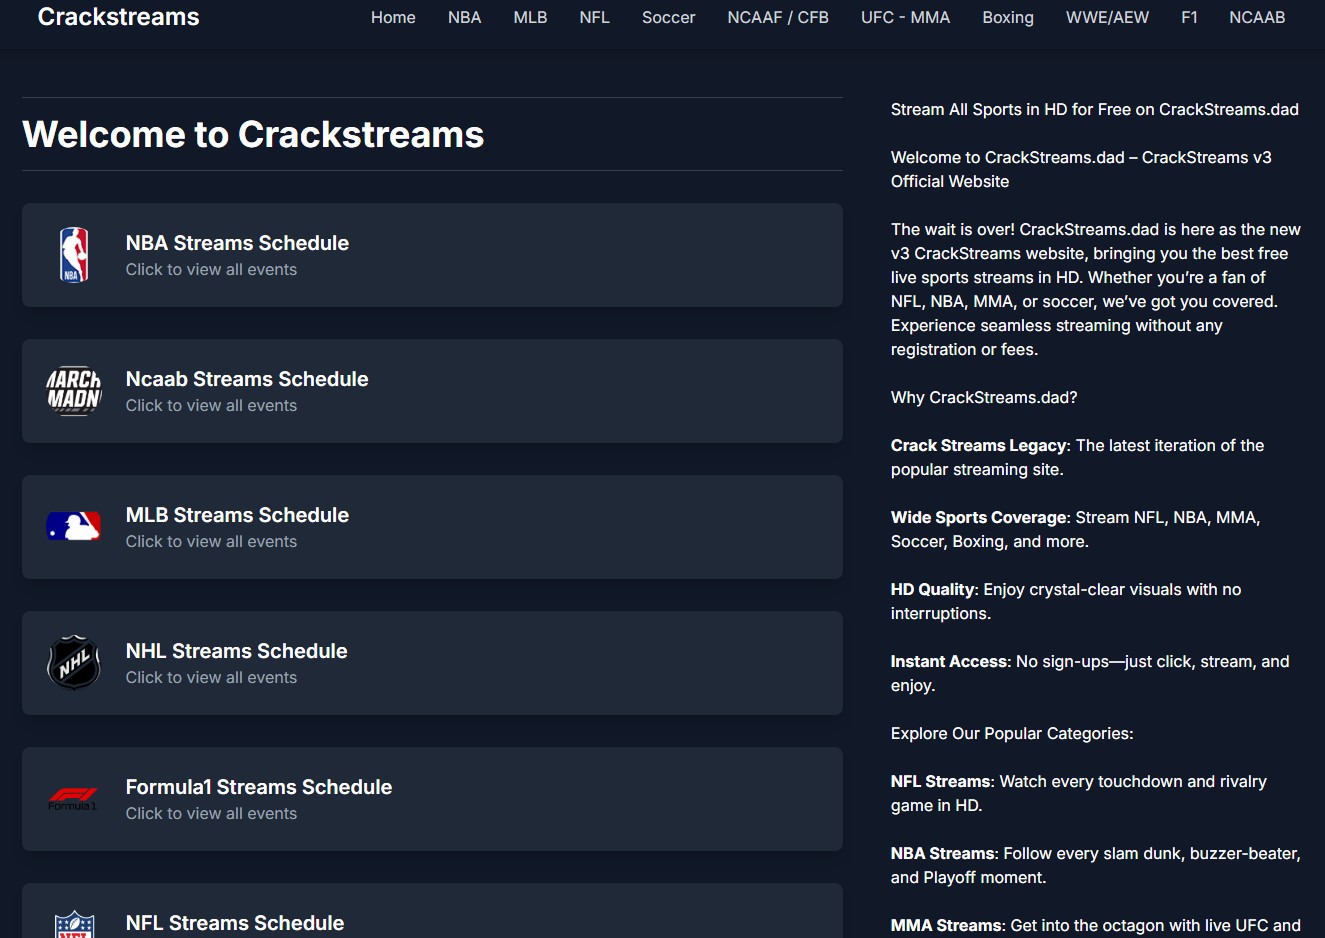Click 'Click to view all events' under Ncaab

tap(211, 406)
